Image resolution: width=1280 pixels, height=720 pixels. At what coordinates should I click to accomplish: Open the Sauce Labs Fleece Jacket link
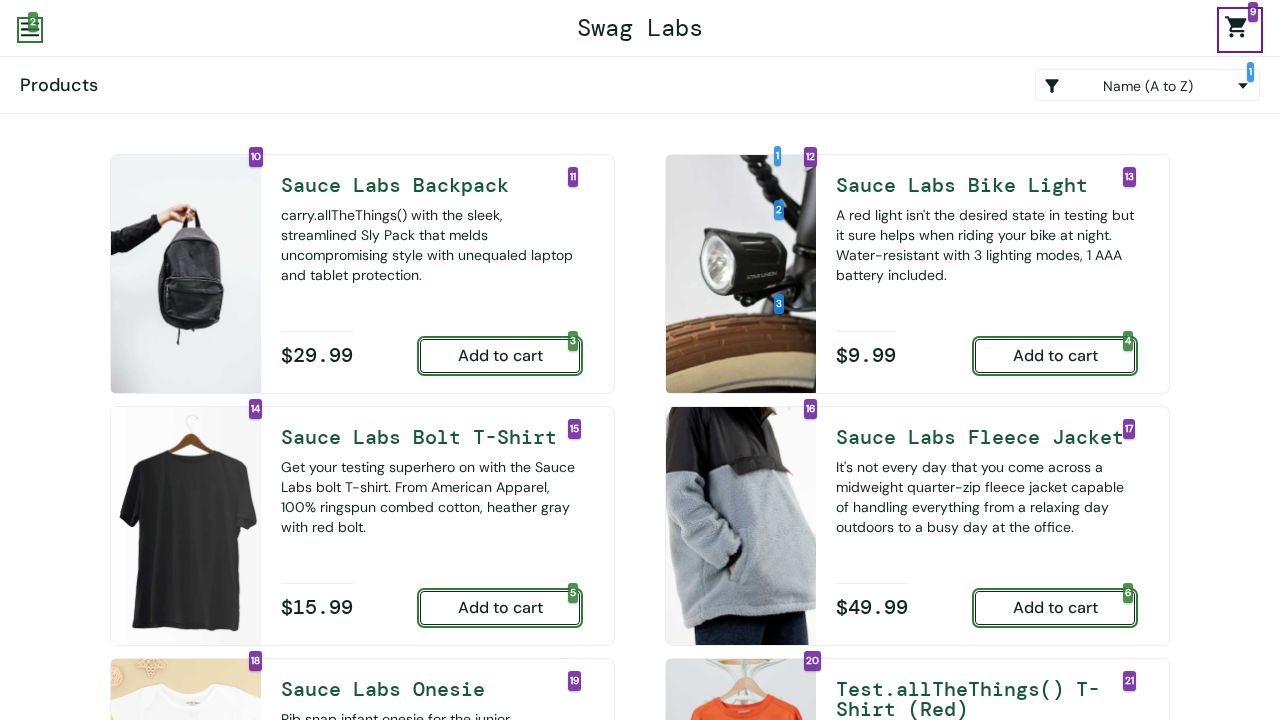pyautogui.click(x=979, y=437)
